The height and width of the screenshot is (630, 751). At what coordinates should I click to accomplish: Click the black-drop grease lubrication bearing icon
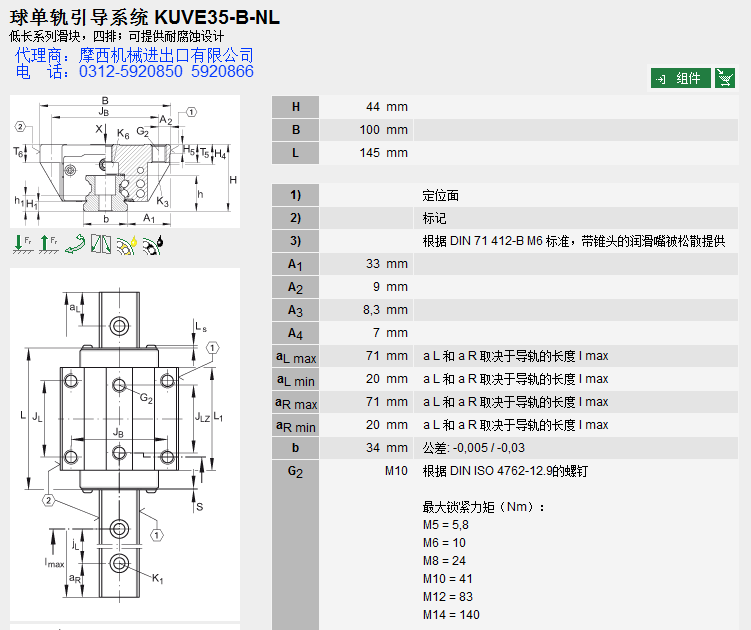[153, 243]
